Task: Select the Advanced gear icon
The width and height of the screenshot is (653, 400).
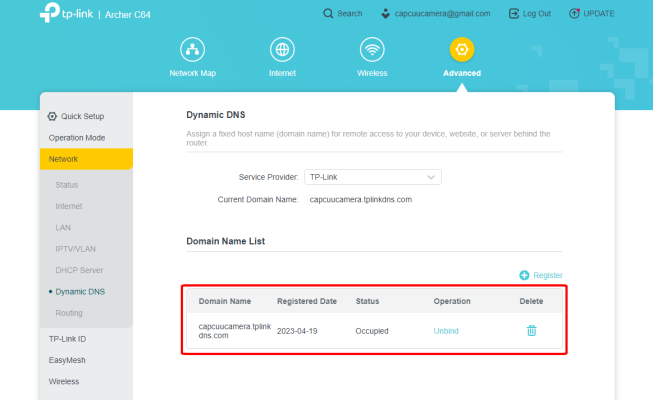Action: pyautogui.click(x=462, y=50)
